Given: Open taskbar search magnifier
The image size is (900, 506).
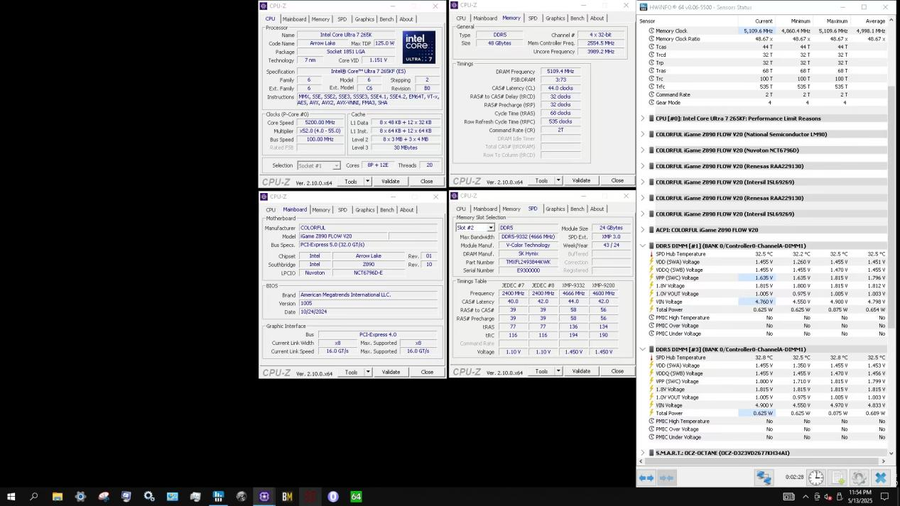Looking at the screenshot, I should [34, 496].
